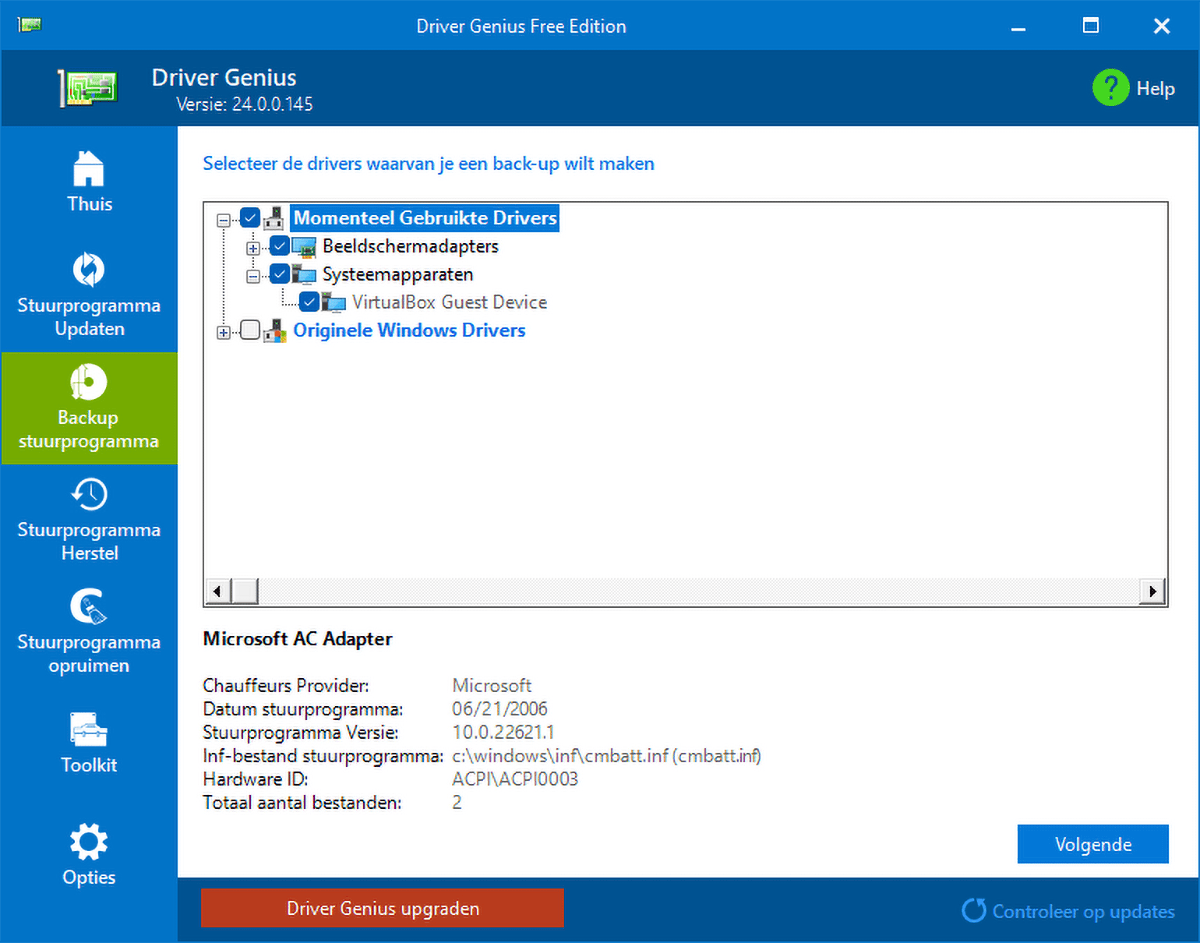This screenshot has height=943, width=1200.
Task: Collapse the Momenteel Gebruikte Drivers node
Action: [223, 219]
